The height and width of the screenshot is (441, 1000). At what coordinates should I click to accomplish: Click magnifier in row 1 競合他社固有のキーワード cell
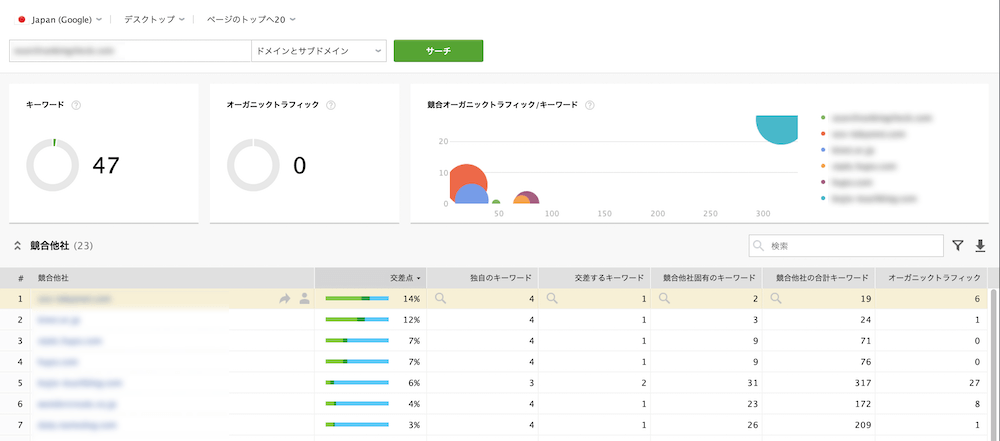(664, 298)
